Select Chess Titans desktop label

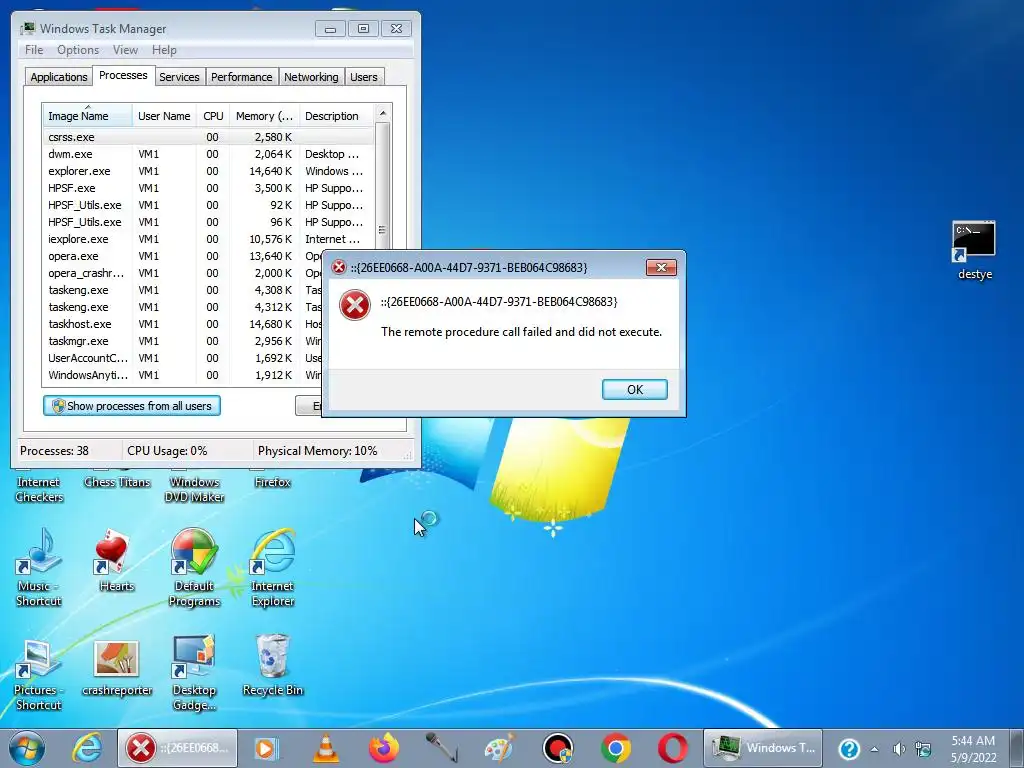coord(117,482)
